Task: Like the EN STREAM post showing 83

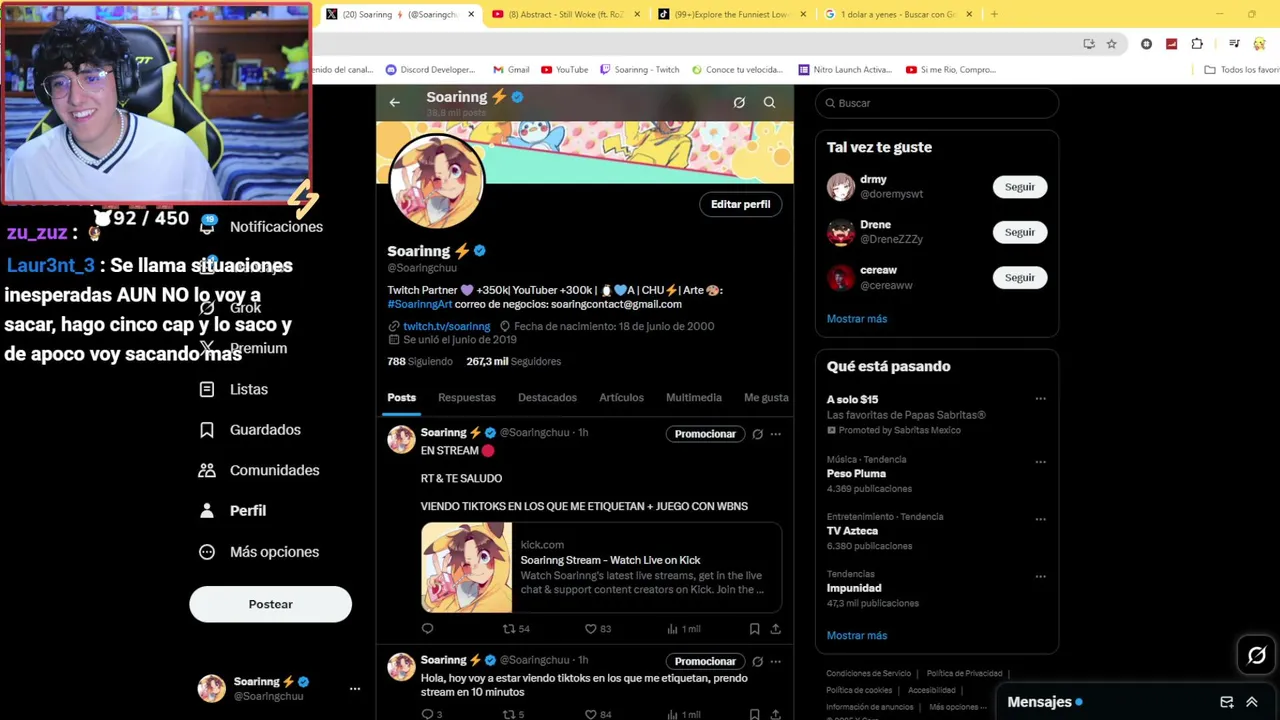Action: pyautogui.click(x=598, y=629)
